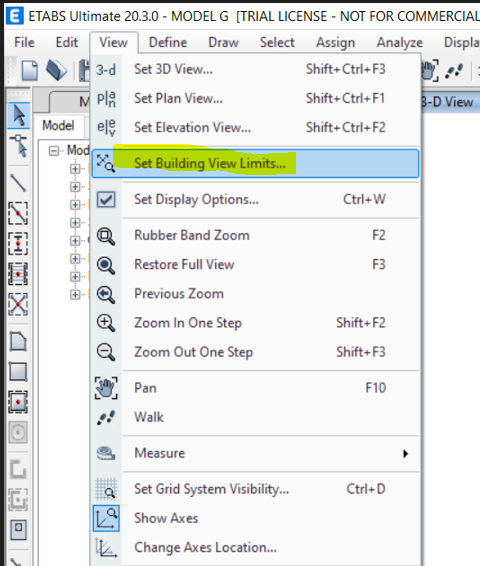The height and width of the screenshot is (566, 480).
Task: Choose Previous Zoom entry
Action: click(256, 294)
